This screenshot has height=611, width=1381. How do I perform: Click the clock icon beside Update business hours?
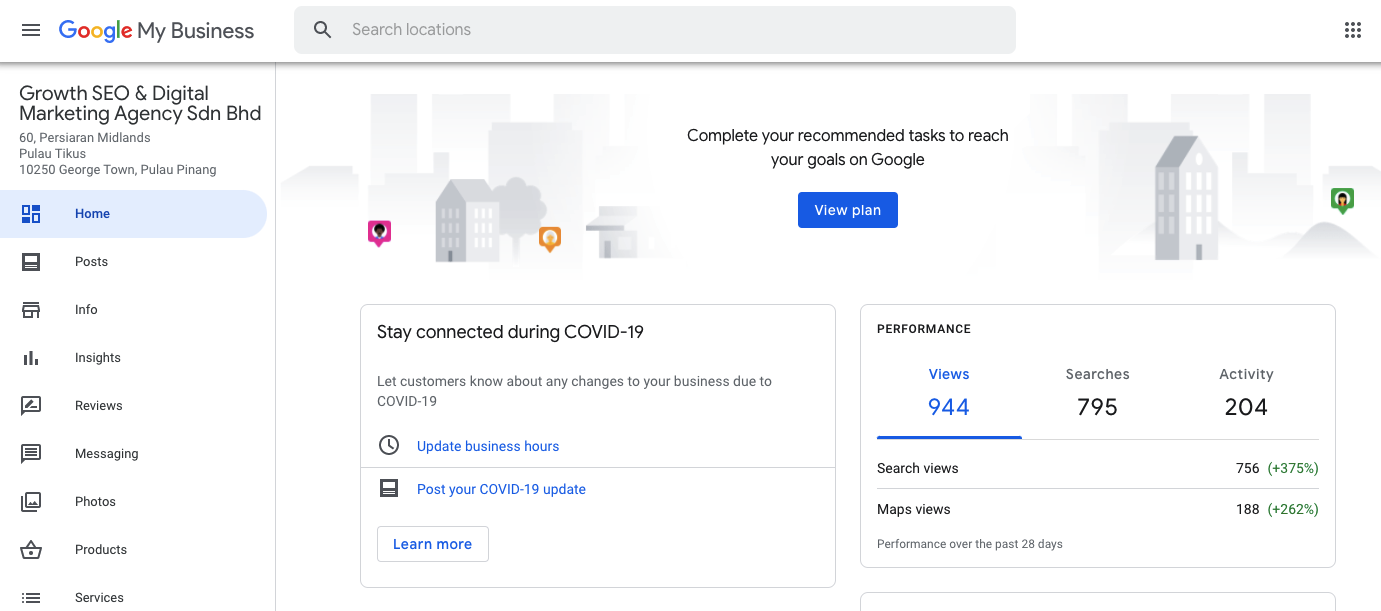[389, 446]
